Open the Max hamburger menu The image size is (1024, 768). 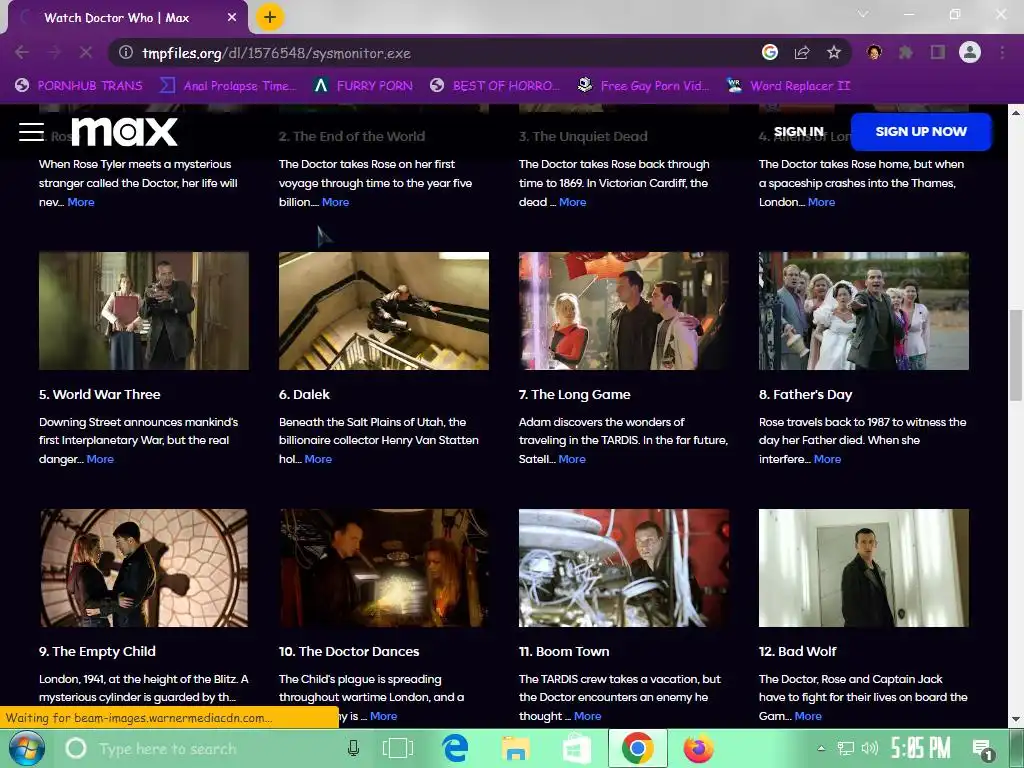pyautogui.click(x=31, y=131)
